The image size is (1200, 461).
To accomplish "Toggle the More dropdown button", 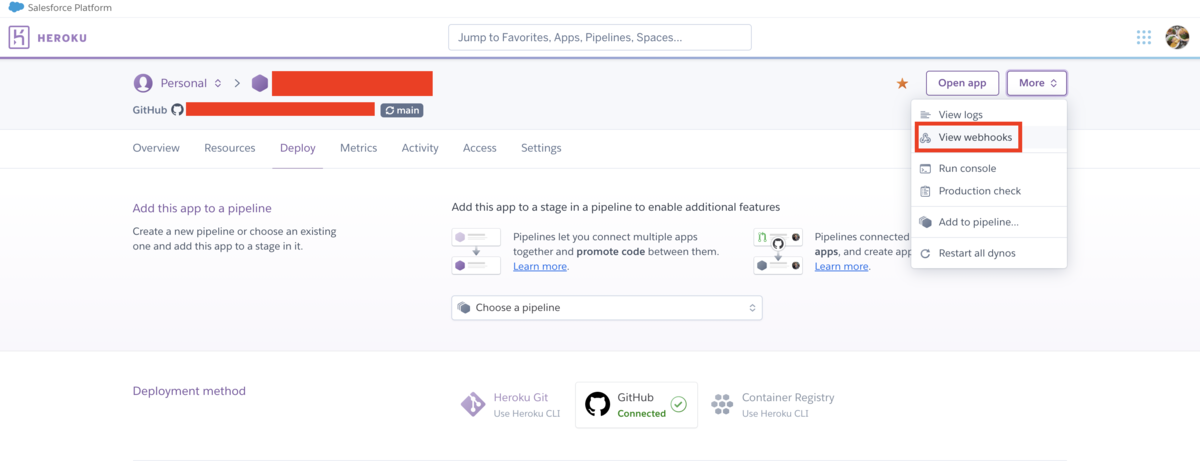I will click(1037, 83).
